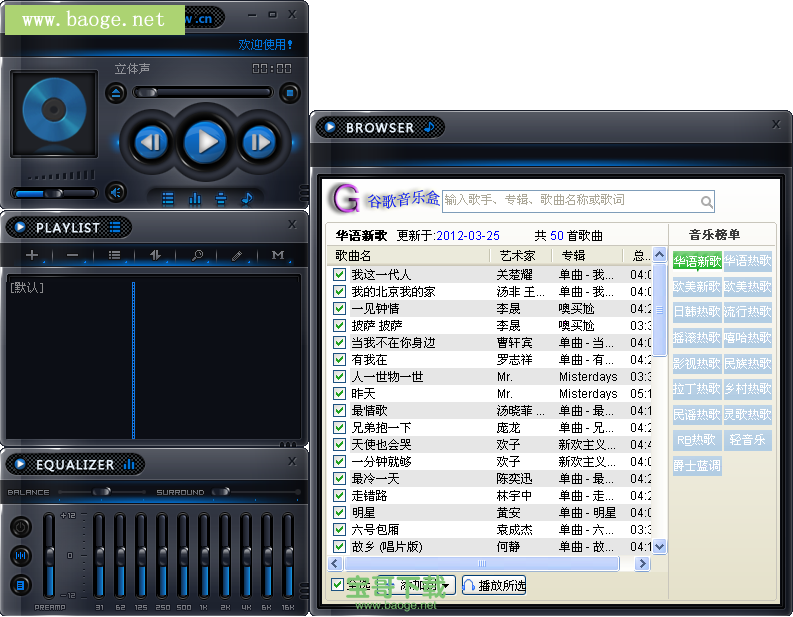Viewport: 793px width, 617px height.
Task: Click the 播放所选 play selected button
Action: point(494,586)
